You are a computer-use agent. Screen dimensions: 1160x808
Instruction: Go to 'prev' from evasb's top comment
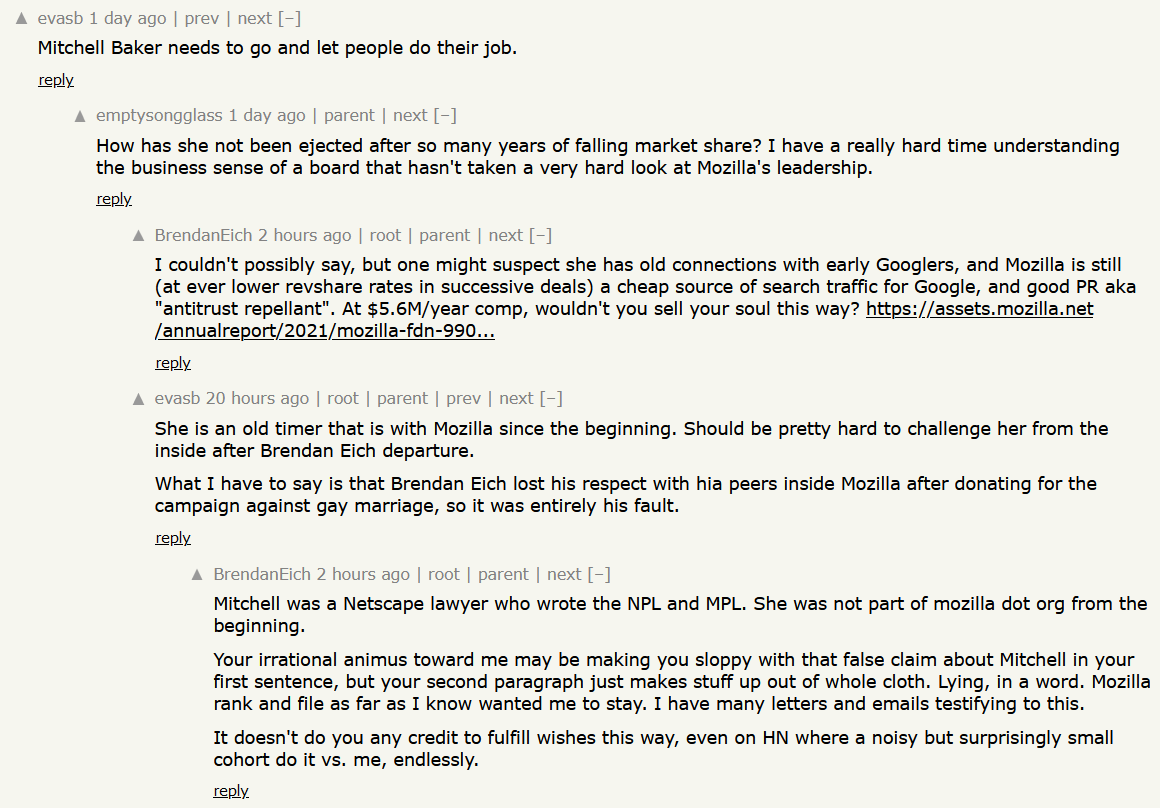point(202,18)
